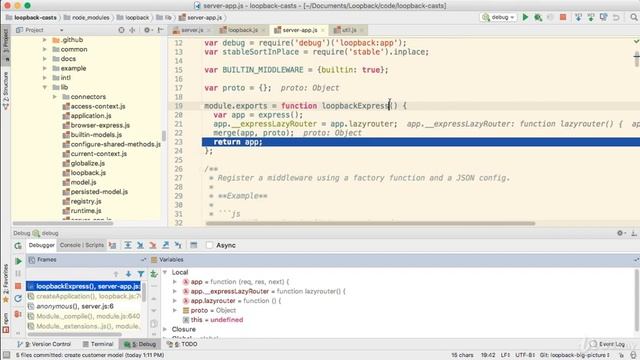
Task: Click Force Step Into red arrow icon
Action: (153, 245)
